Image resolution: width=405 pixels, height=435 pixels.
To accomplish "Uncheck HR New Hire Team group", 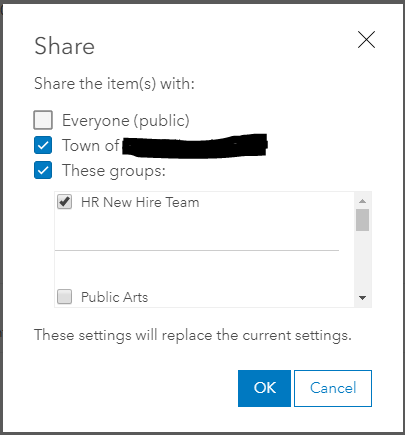I will [x=64, y=202].
